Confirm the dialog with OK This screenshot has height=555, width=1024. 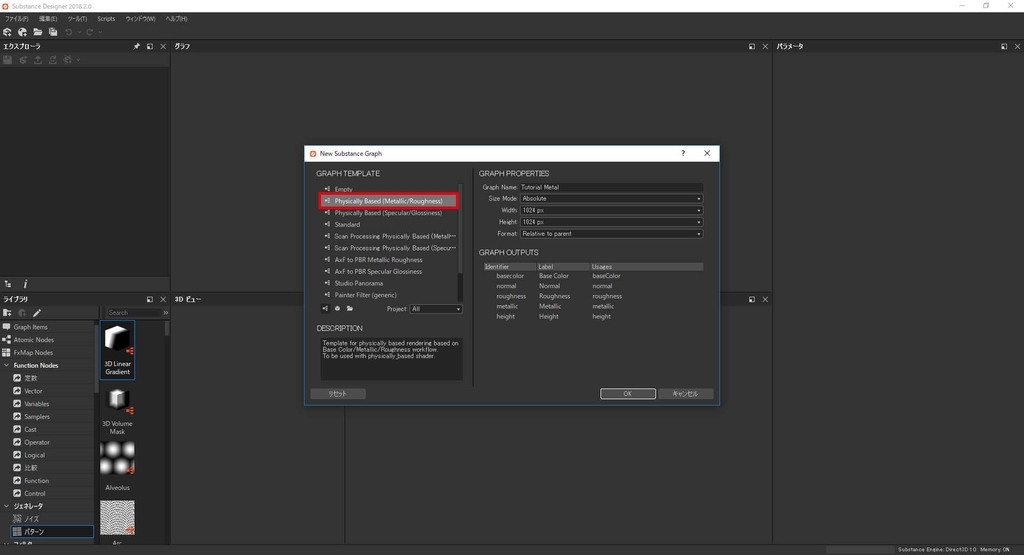(x=628, y=394)
